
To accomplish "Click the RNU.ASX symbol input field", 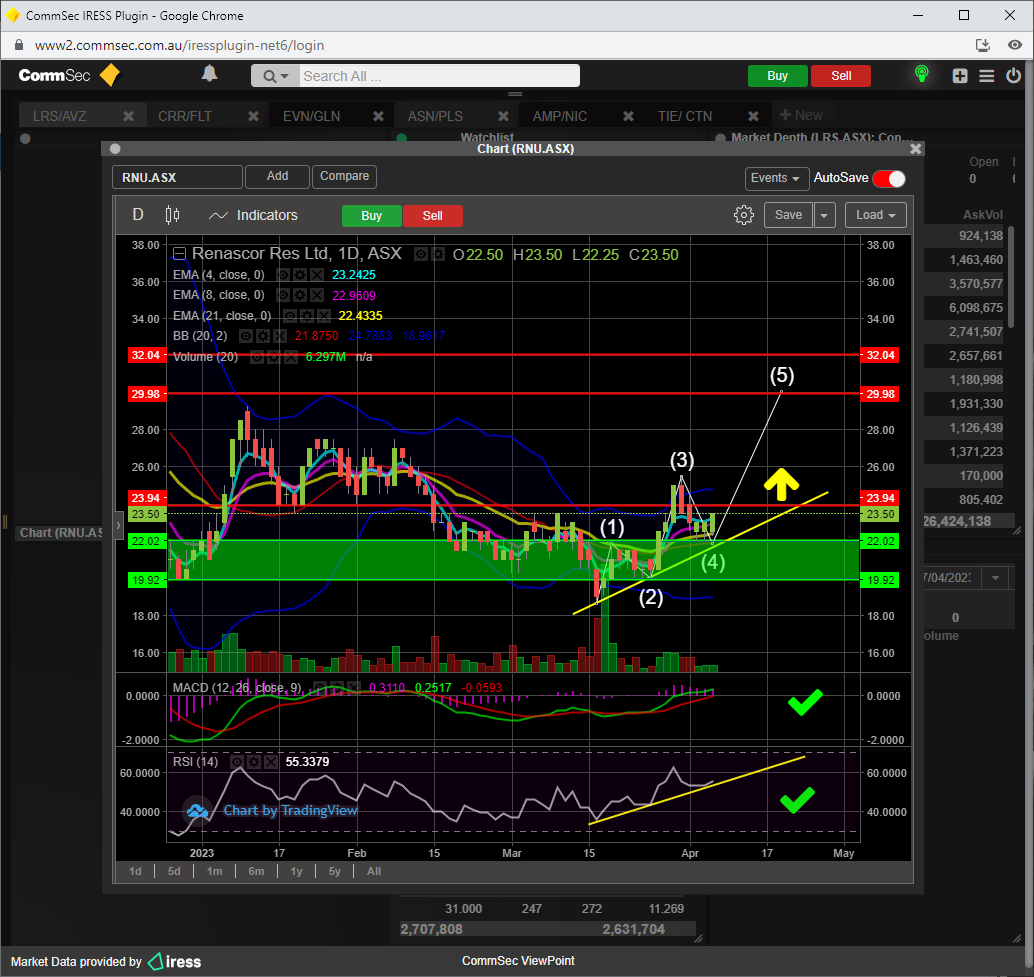I will (x=177, y=177).
